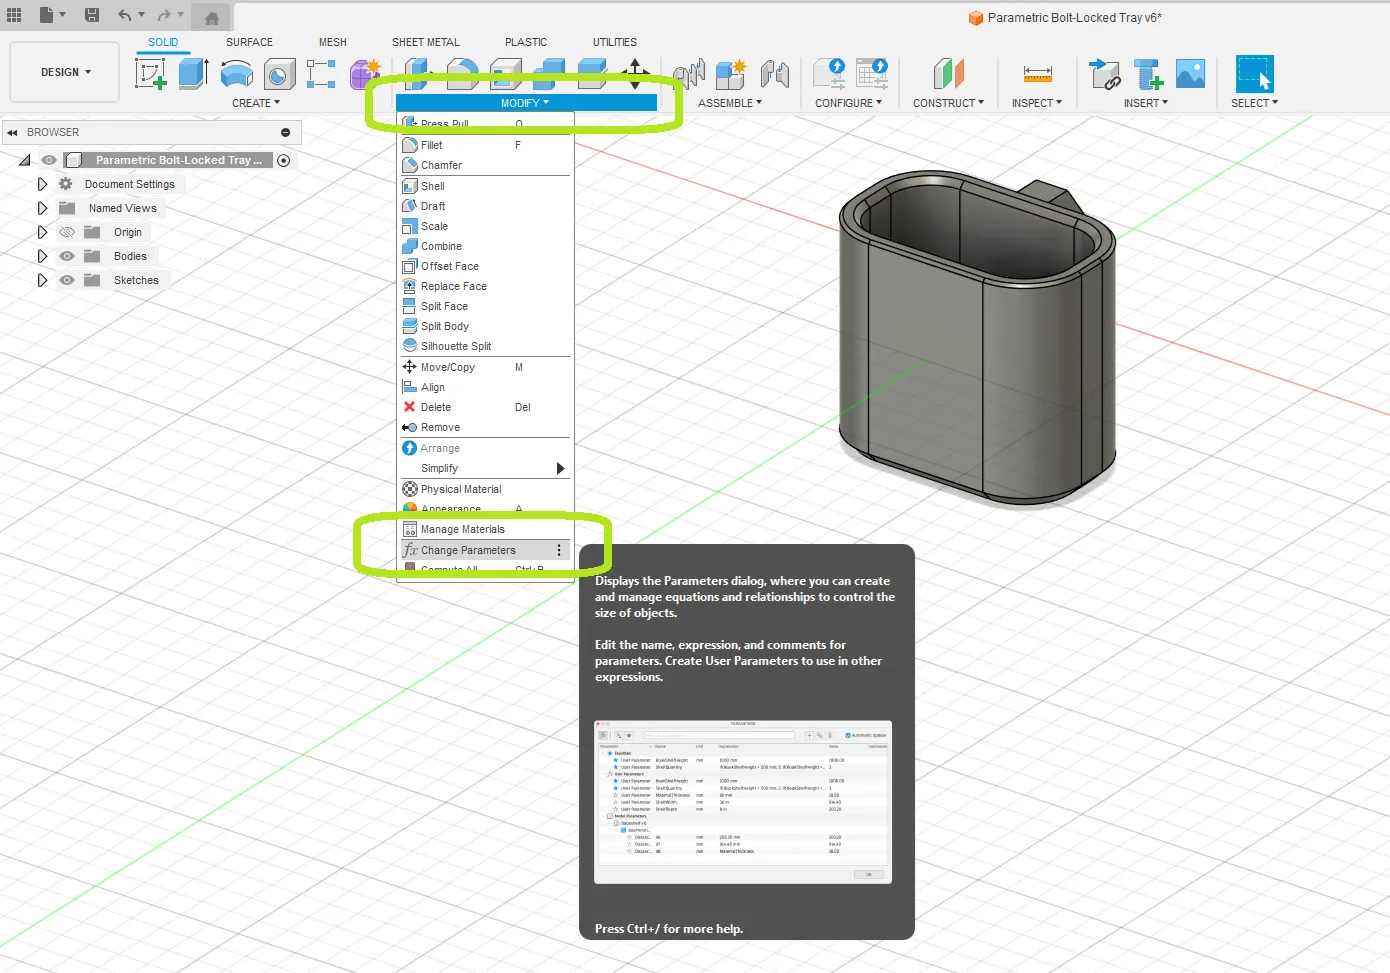Image resolution: width=1390 pixels, height=973 pixels.
Task: Expand the Bodies tree node
Action: [x=42, y=256]
